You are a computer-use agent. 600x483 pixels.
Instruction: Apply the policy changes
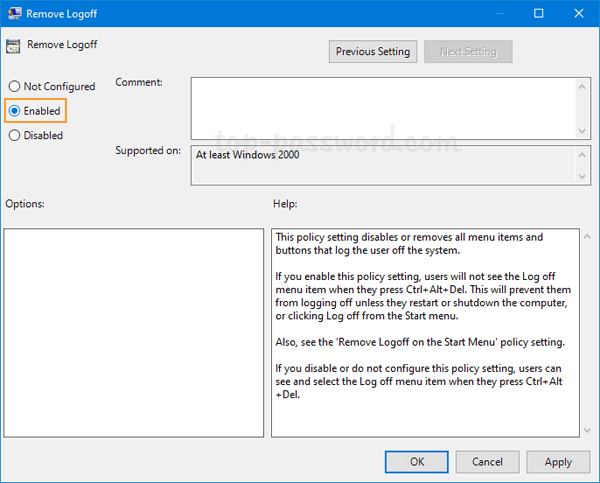(x=558, y=462)
